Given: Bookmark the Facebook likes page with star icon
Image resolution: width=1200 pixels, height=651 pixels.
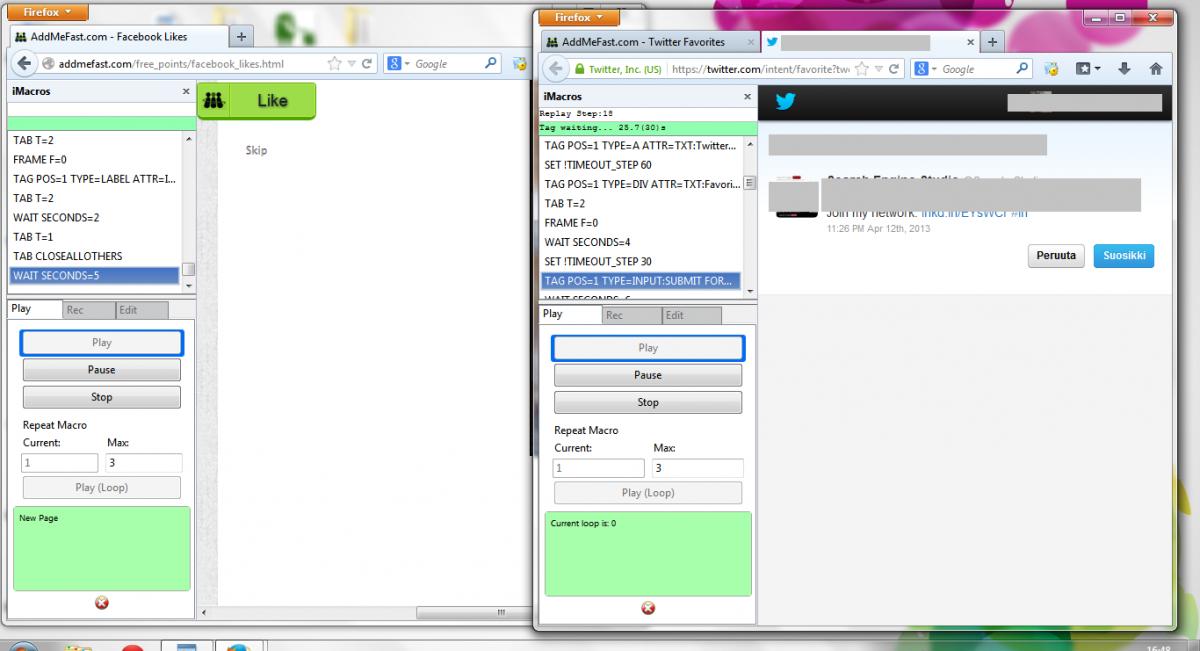Looking at the screenshot, I should click(x=334, y=63).
